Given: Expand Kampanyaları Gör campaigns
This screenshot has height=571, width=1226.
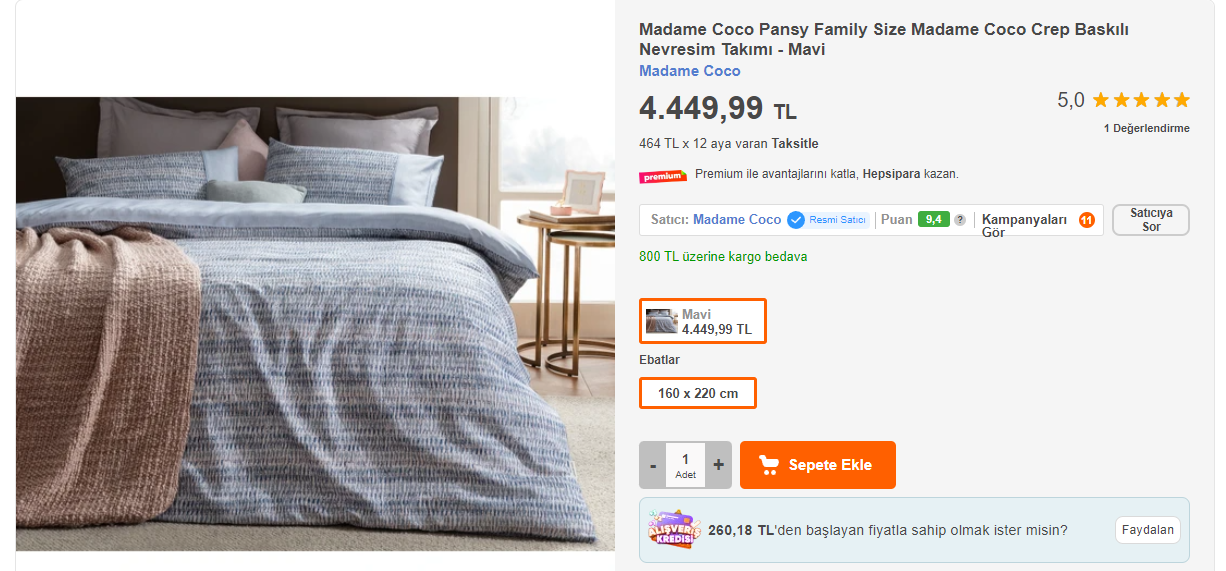Looking at the screenshot, I should 1024,225.
